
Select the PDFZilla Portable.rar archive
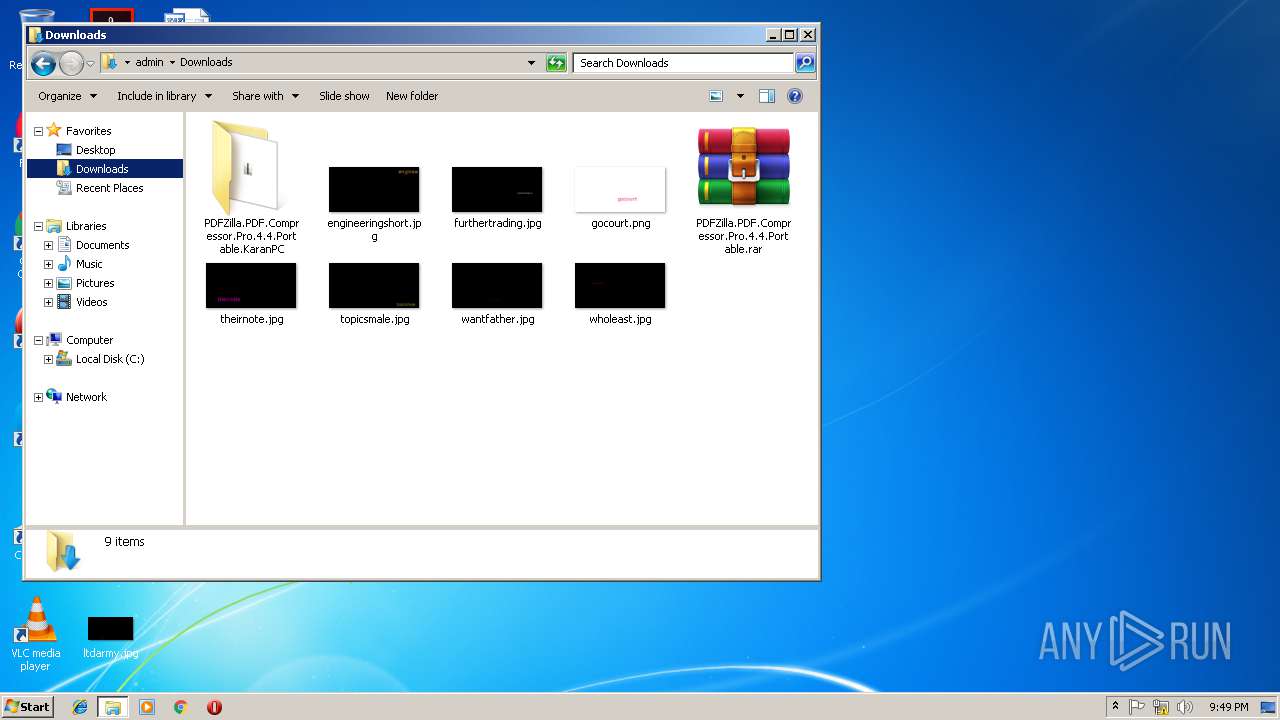pyautogui.click(x=743, y=188)
